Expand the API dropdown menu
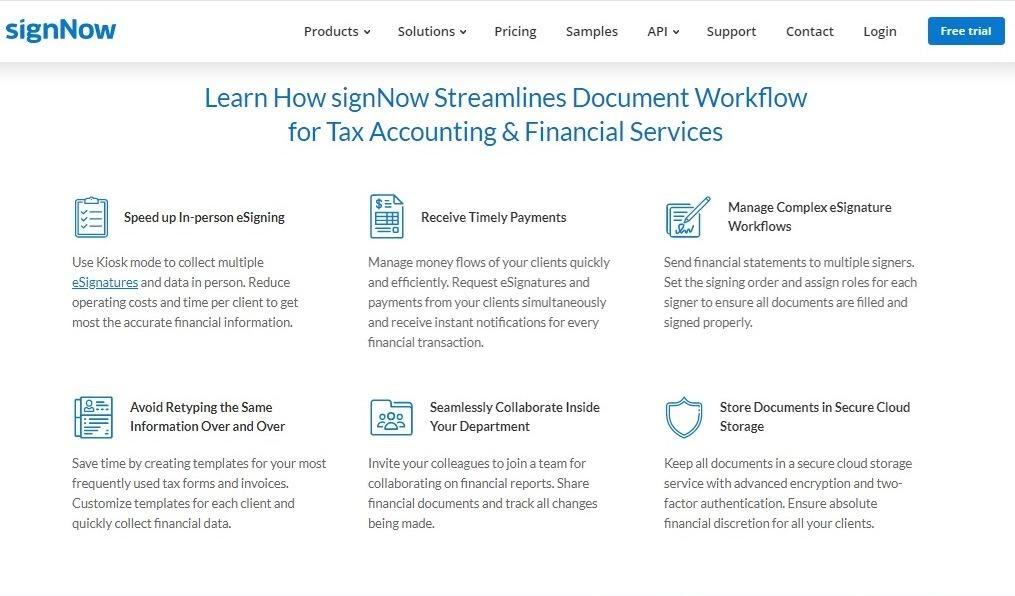Screen dimensions: 1015x596 tap(663, 31)
